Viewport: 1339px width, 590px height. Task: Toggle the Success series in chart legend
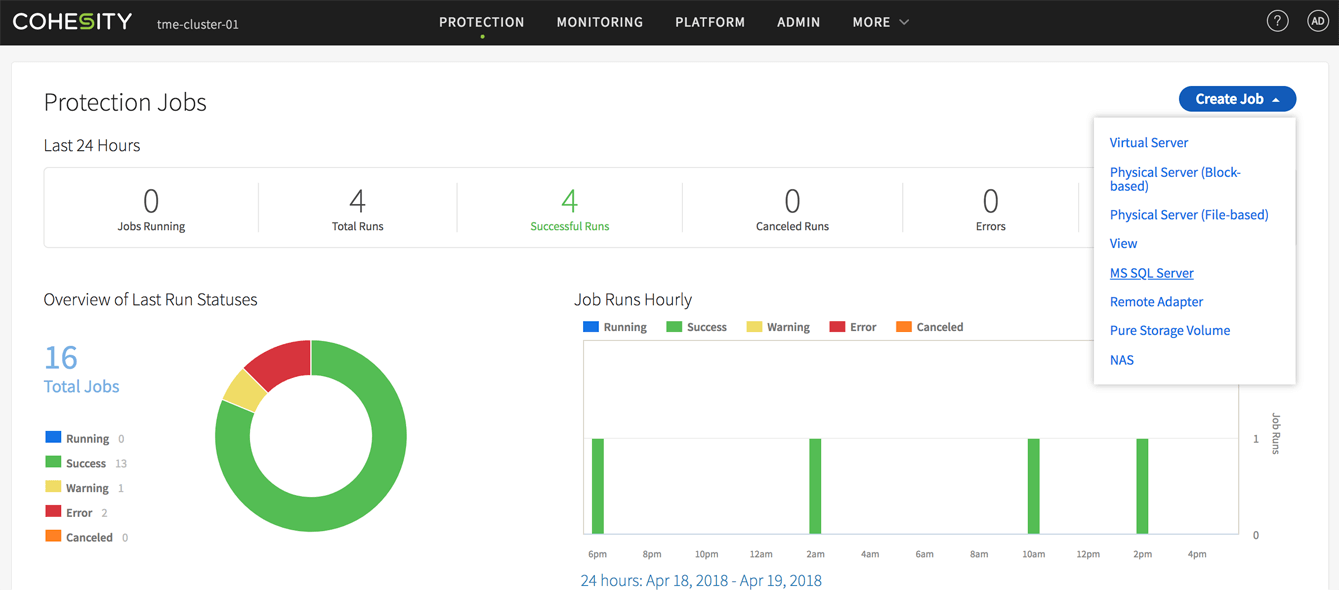(696, 327)
